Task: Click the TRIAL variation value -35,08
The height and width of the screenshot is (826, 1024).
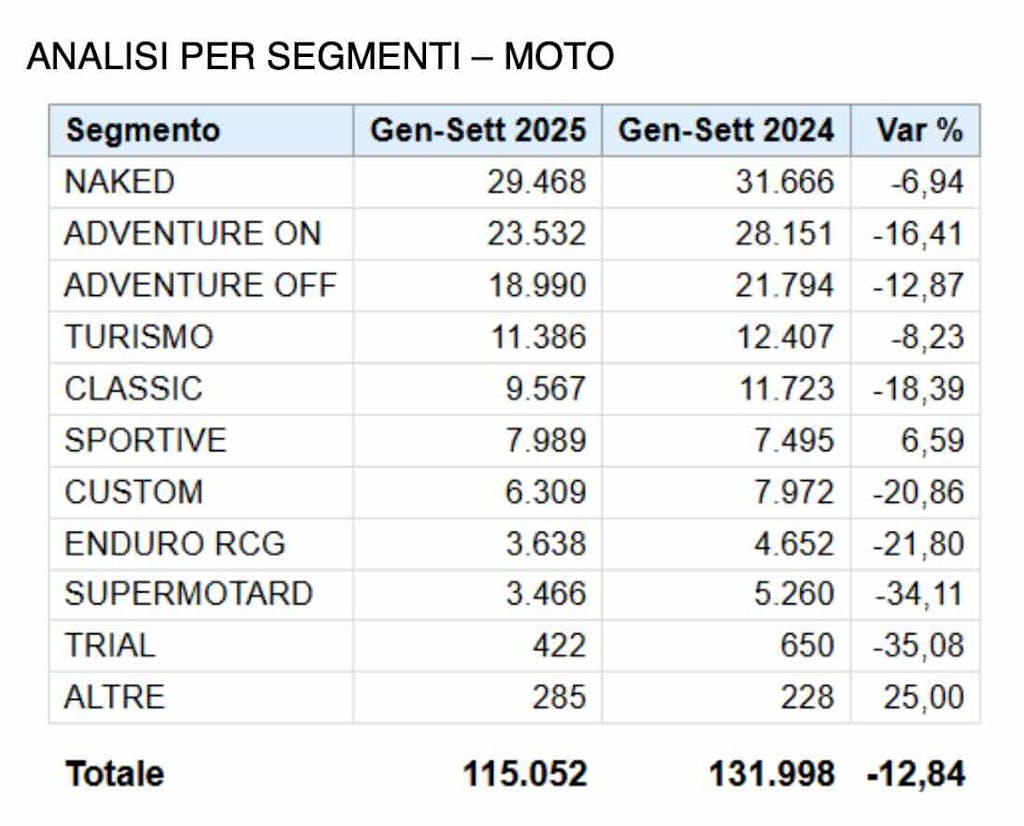Action: click(x=919, y=646)
